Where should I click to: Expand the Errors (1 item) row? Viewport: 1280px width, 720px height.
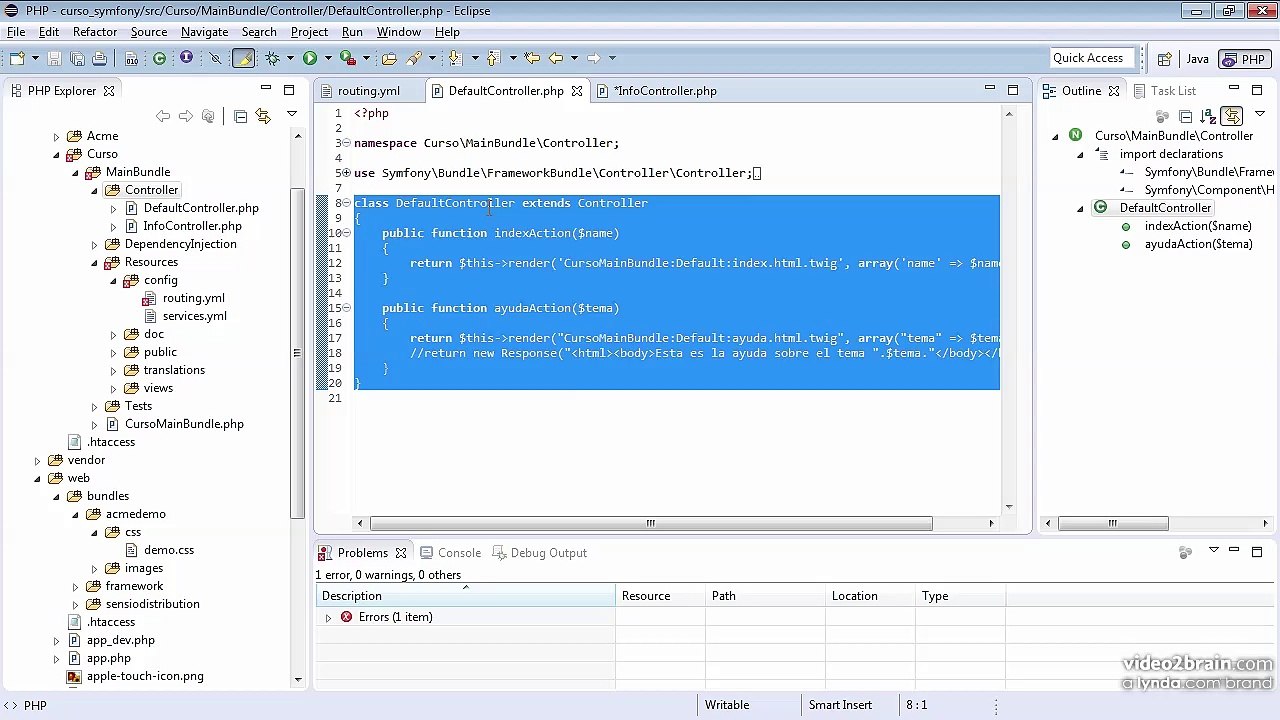point(328,617)
